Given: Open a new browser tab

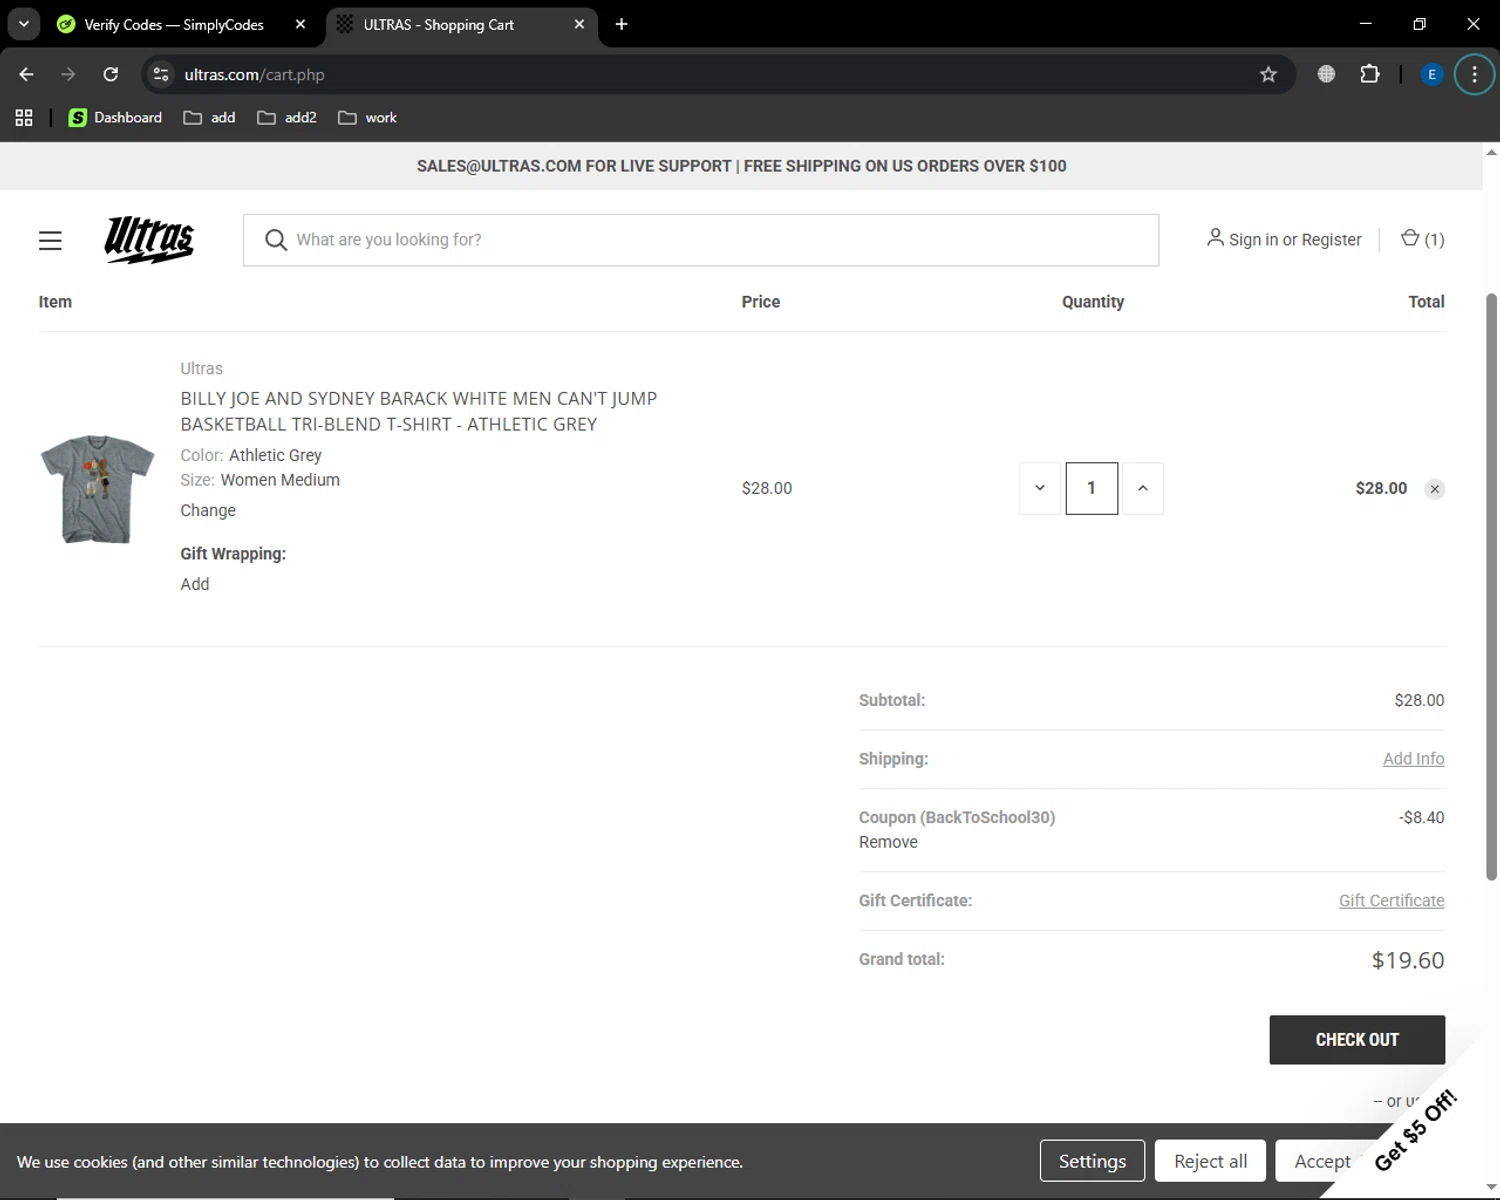Looking at the screenshot, I should pos(621,24).
